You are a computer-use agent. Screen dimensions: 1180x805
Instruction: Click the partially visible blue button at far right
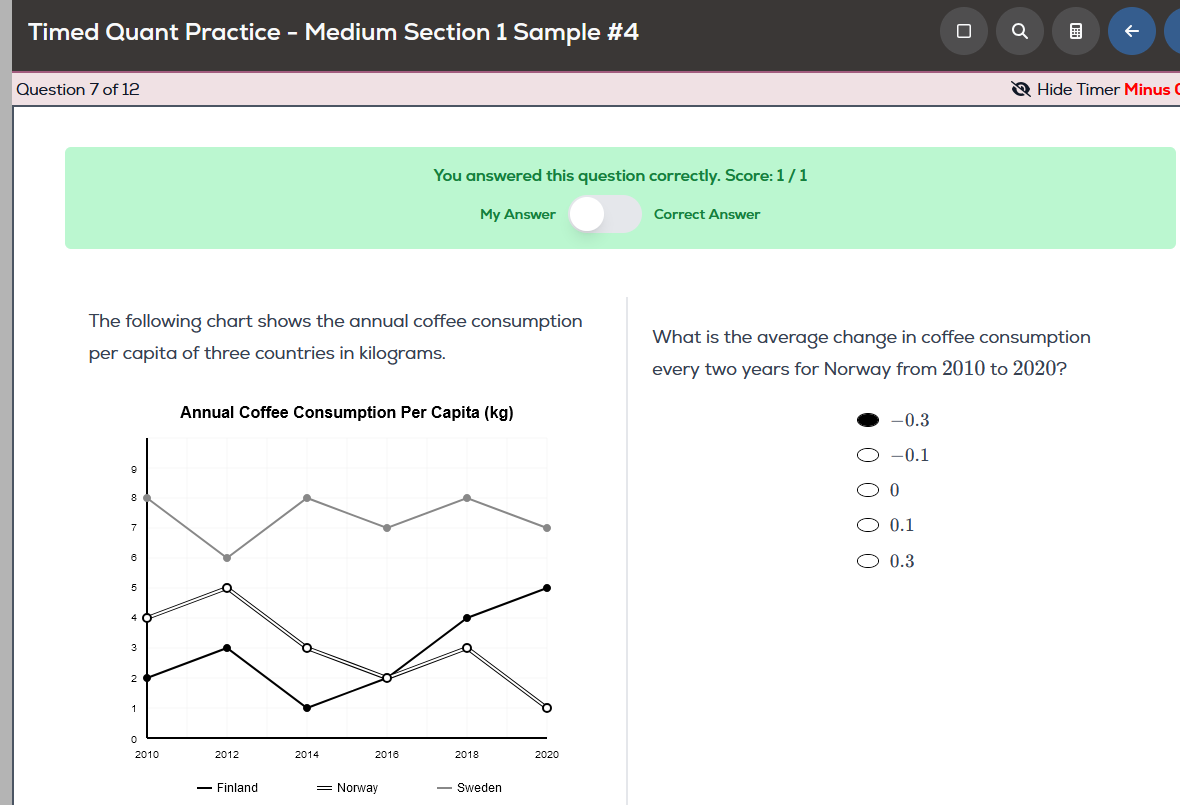(1173, 32)
